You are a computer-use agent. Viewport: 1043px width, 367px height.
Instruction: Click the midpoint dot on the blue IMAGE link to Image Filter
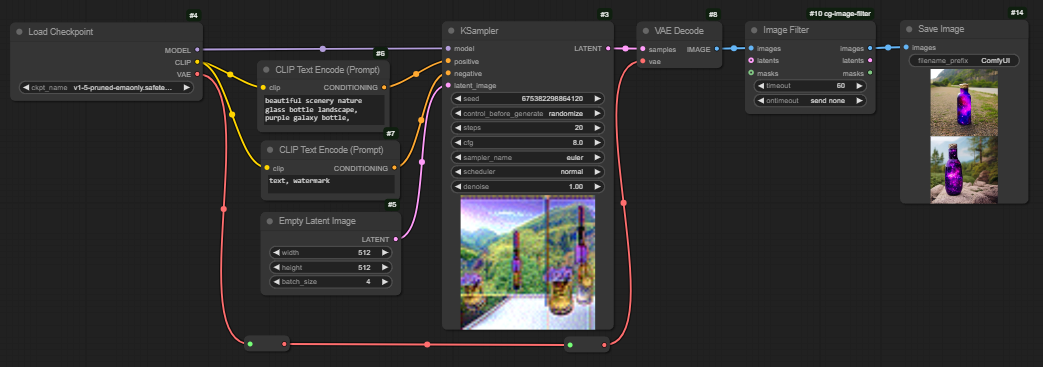(734, 49)
